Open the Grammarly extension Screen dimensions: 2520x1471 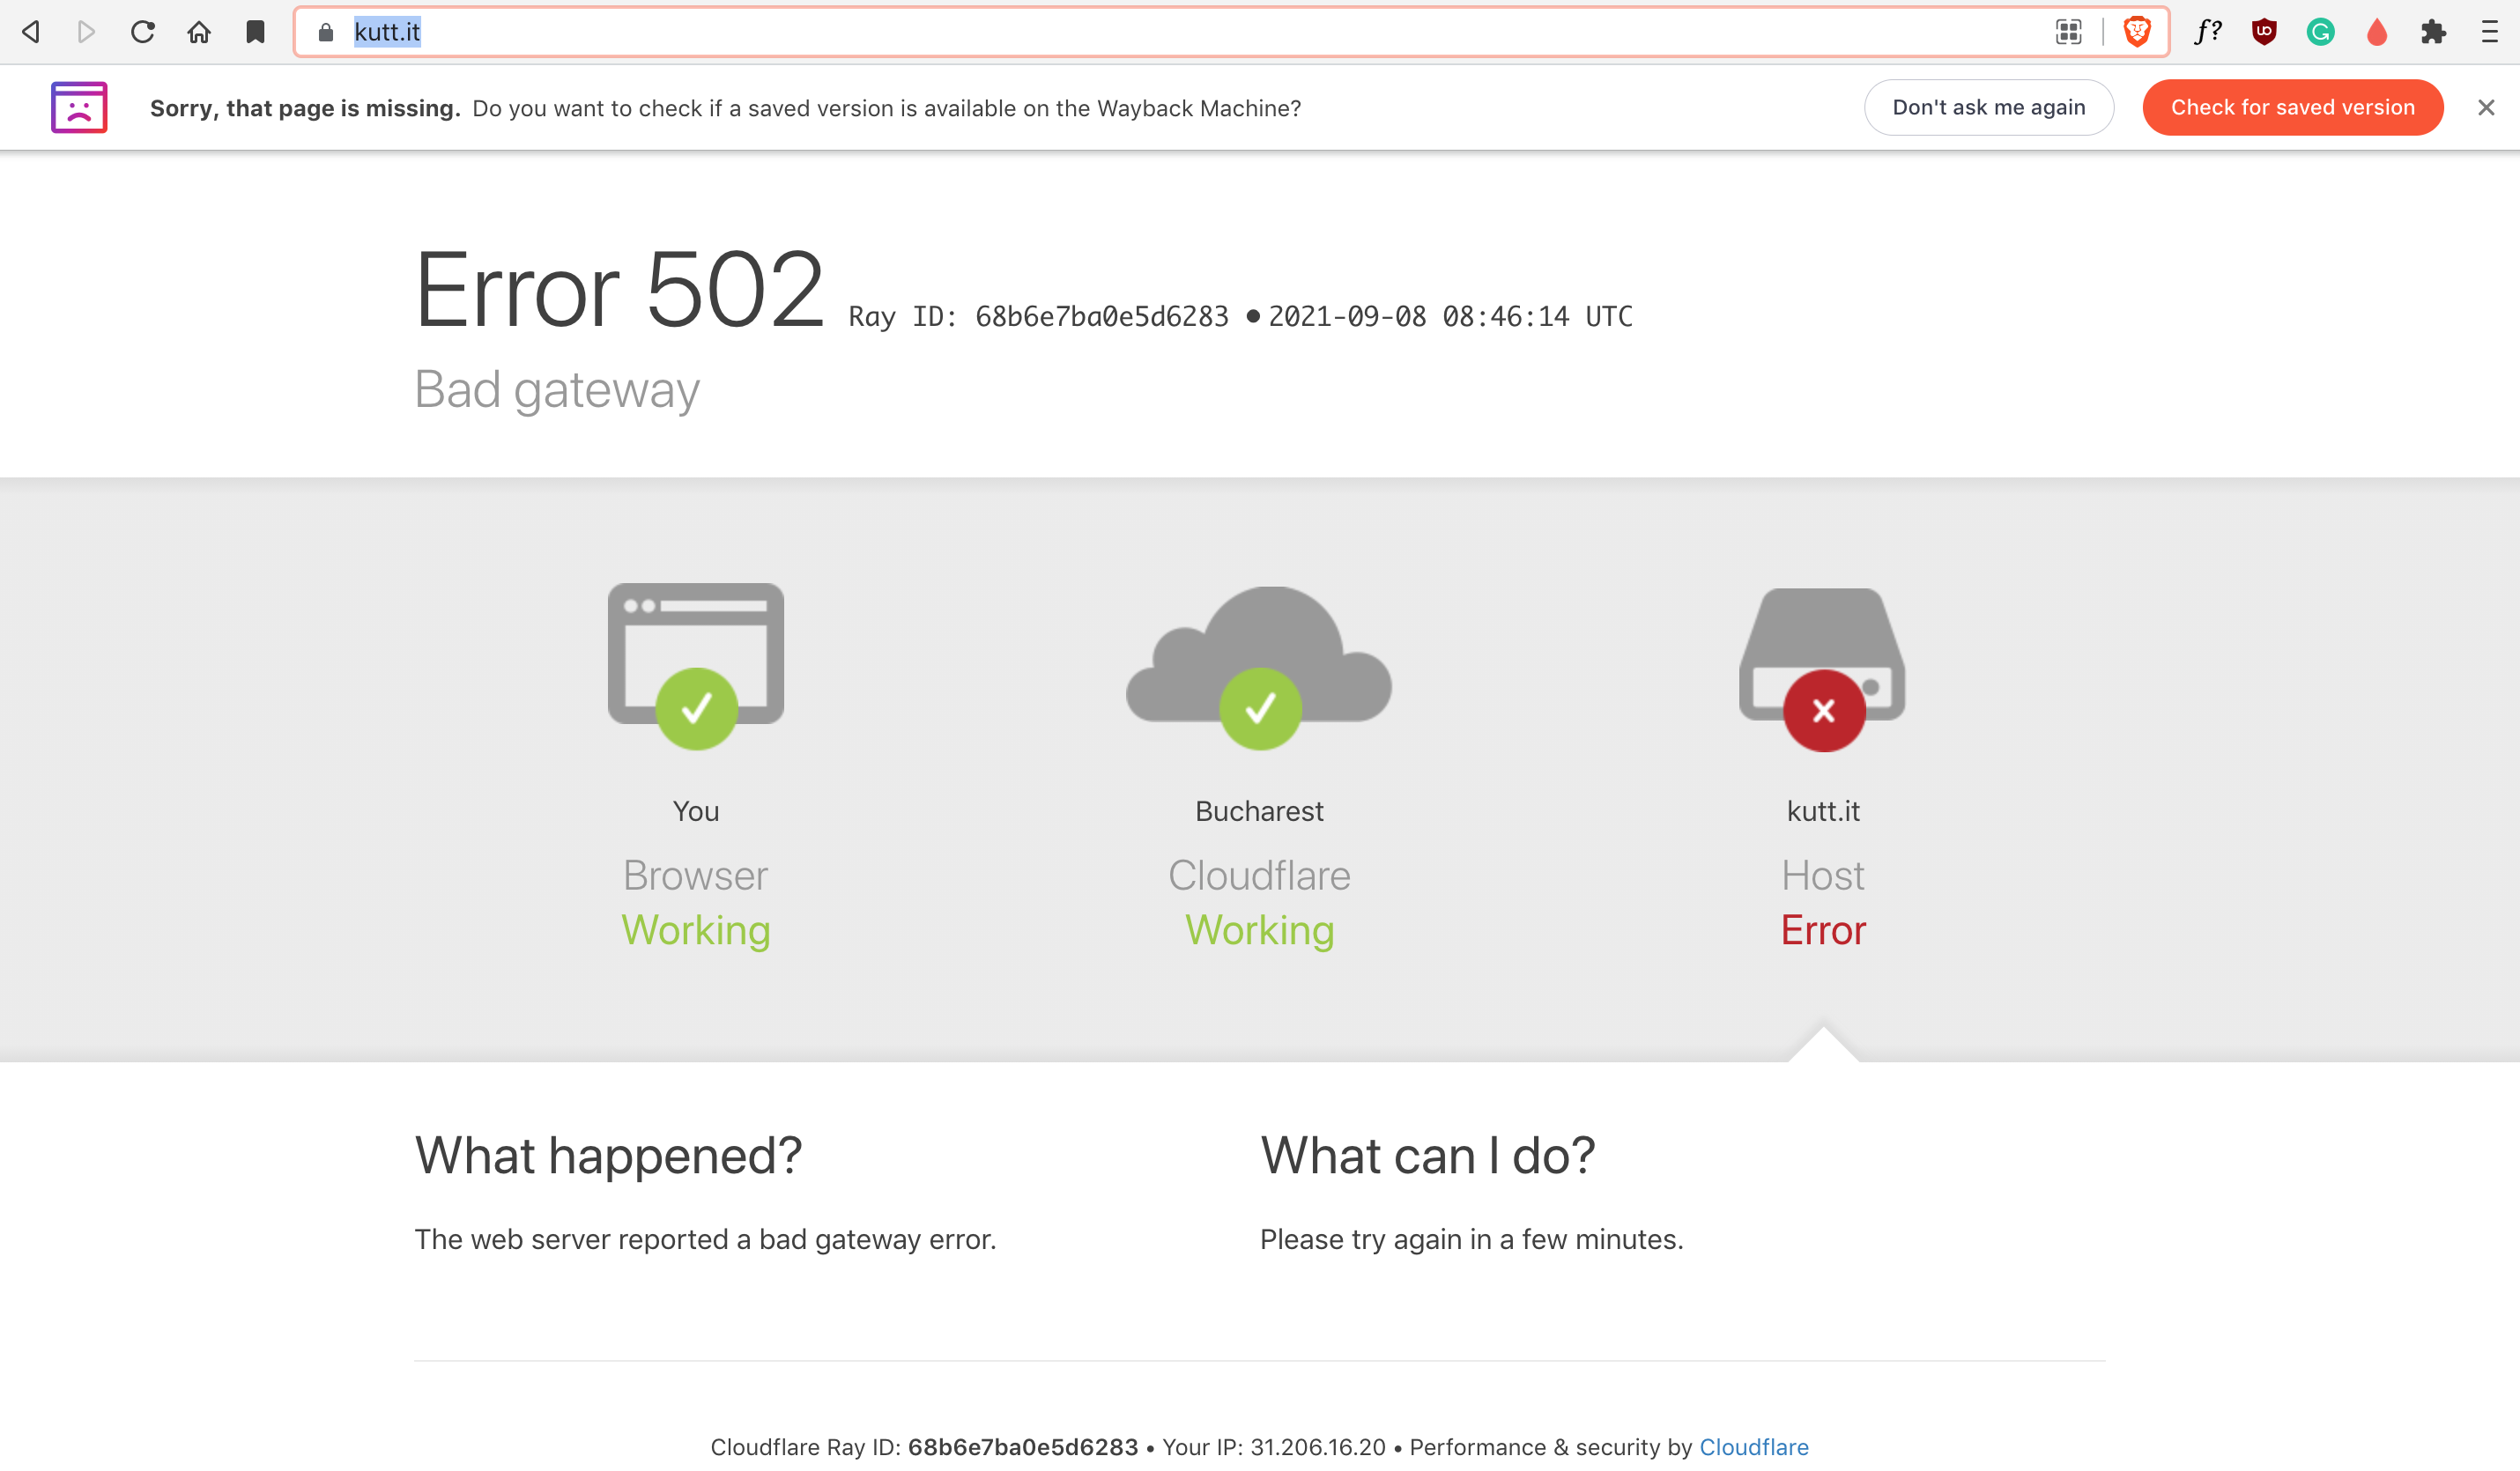click(2320, 31)
